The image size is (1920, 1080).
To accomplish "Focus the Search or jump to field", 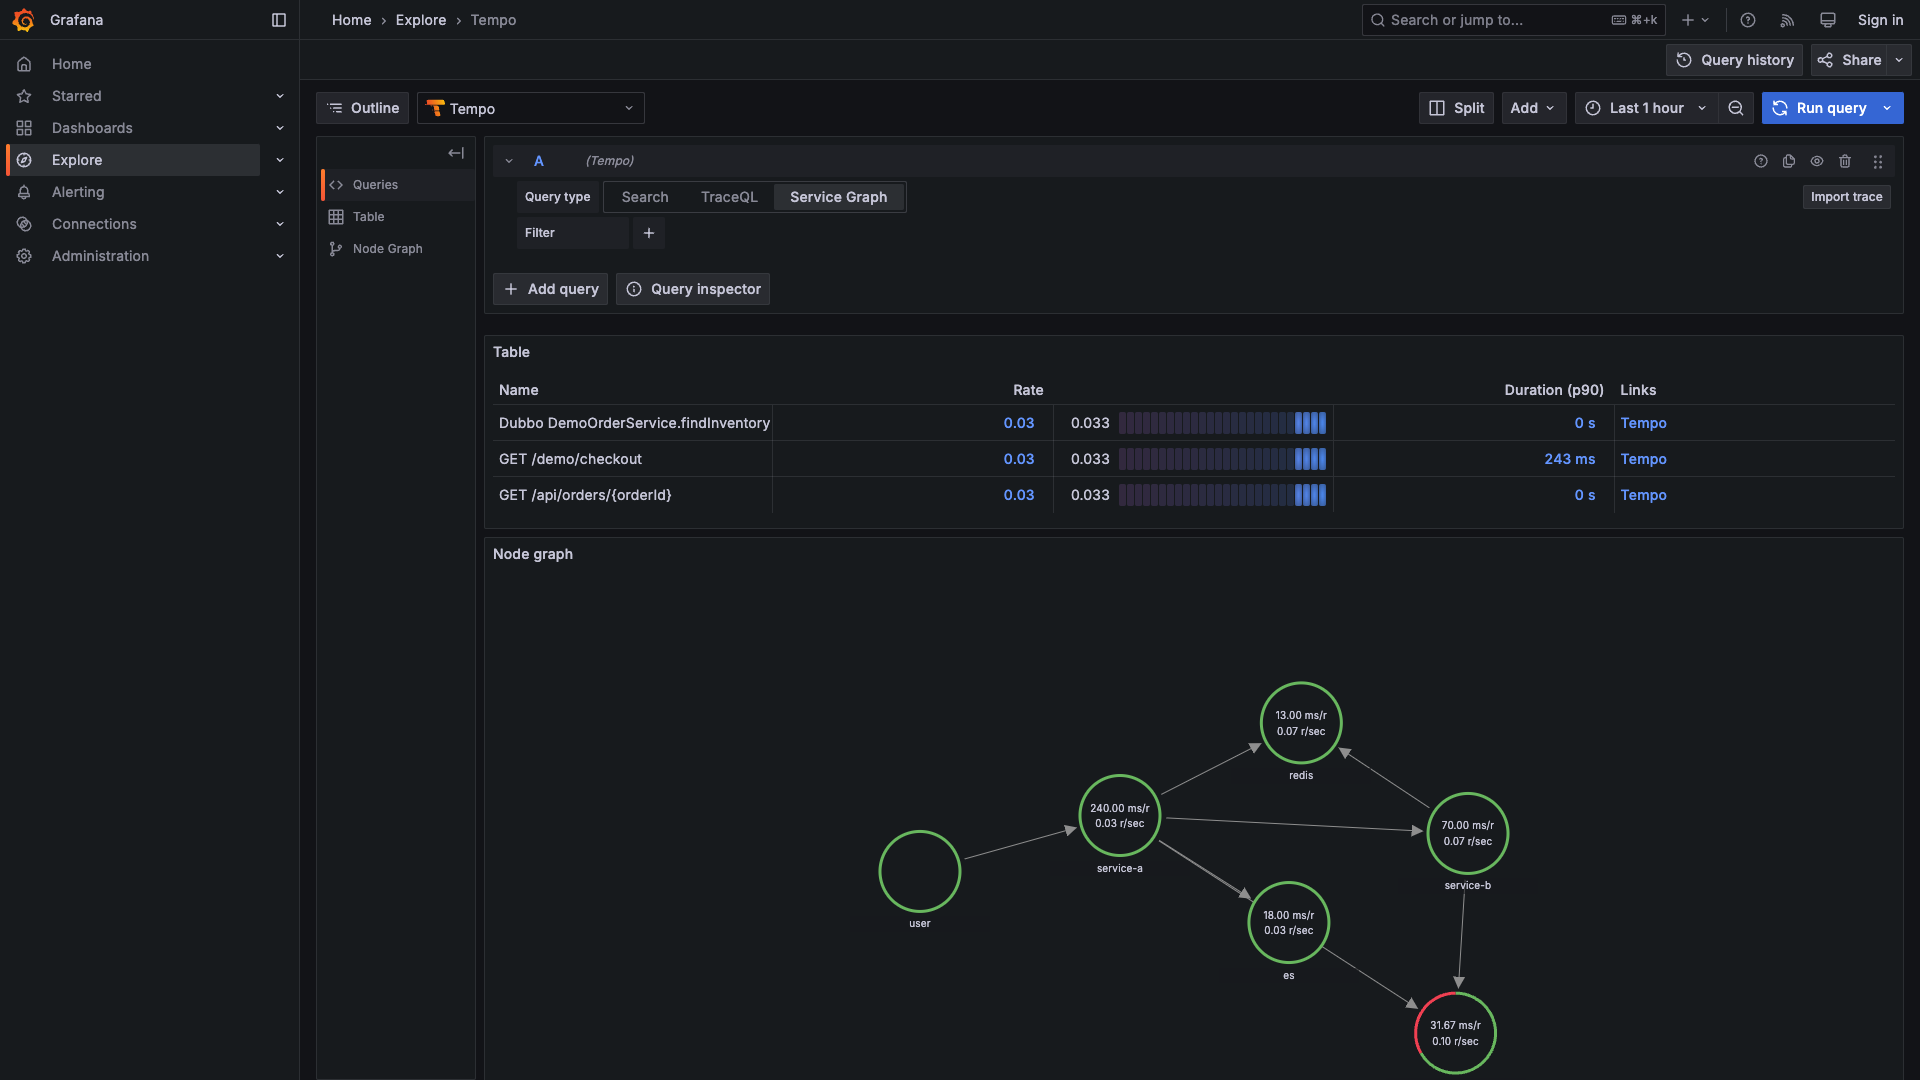I will pos(1513,20).
